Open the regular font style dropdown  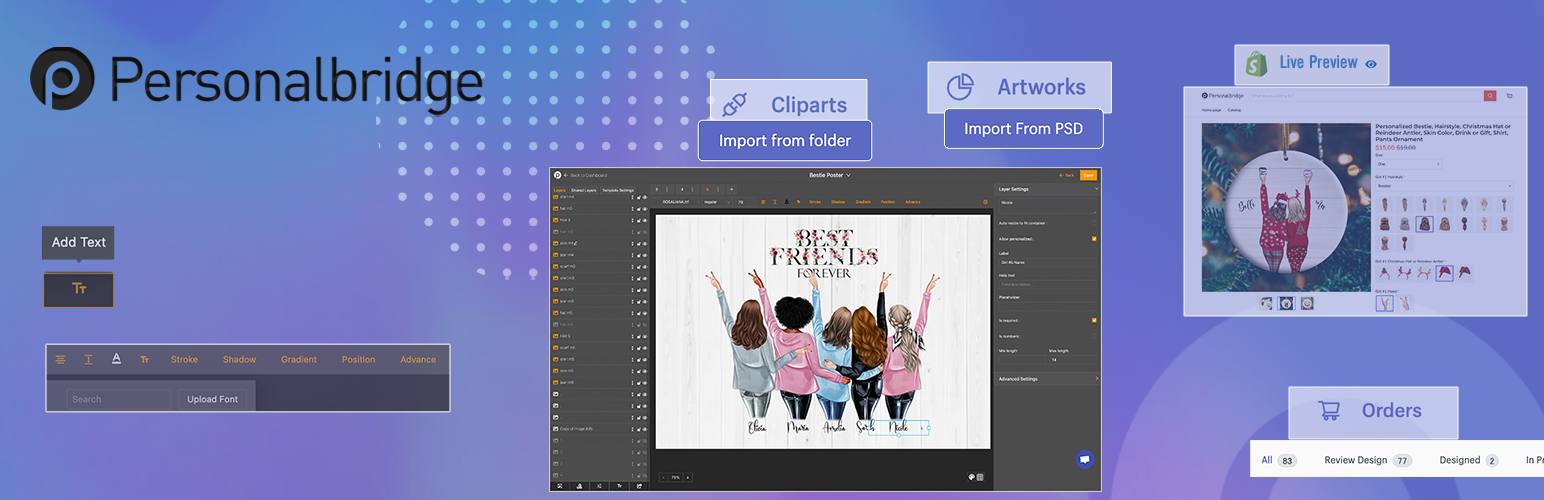[716, 202]
